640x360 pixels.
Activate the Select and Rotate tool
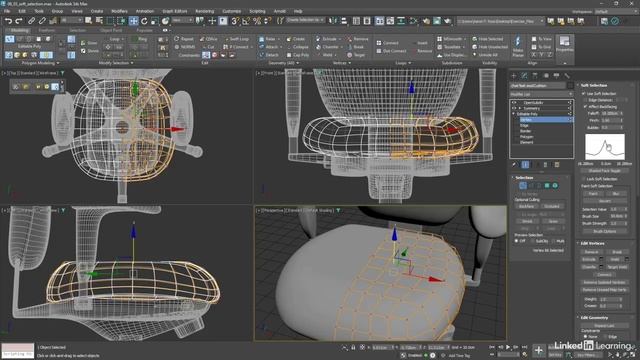[x=144, y=21]
